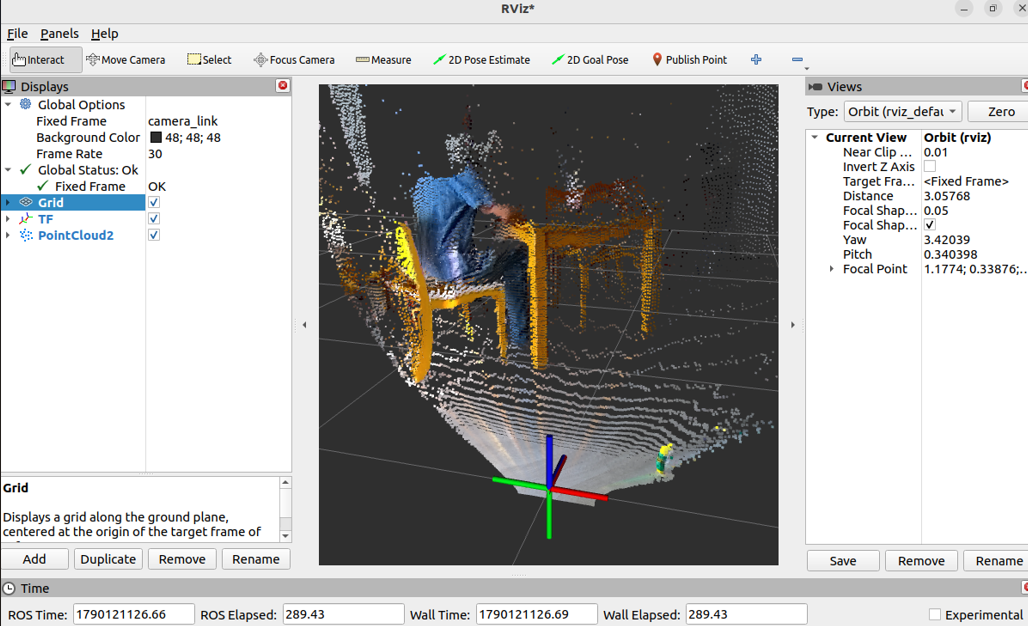
Task: Click the Views panel camera icon
Action: point(816,87)
